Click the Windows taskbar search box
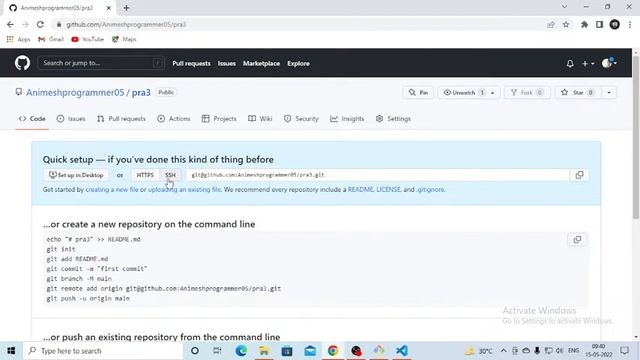 pos(103,351)
